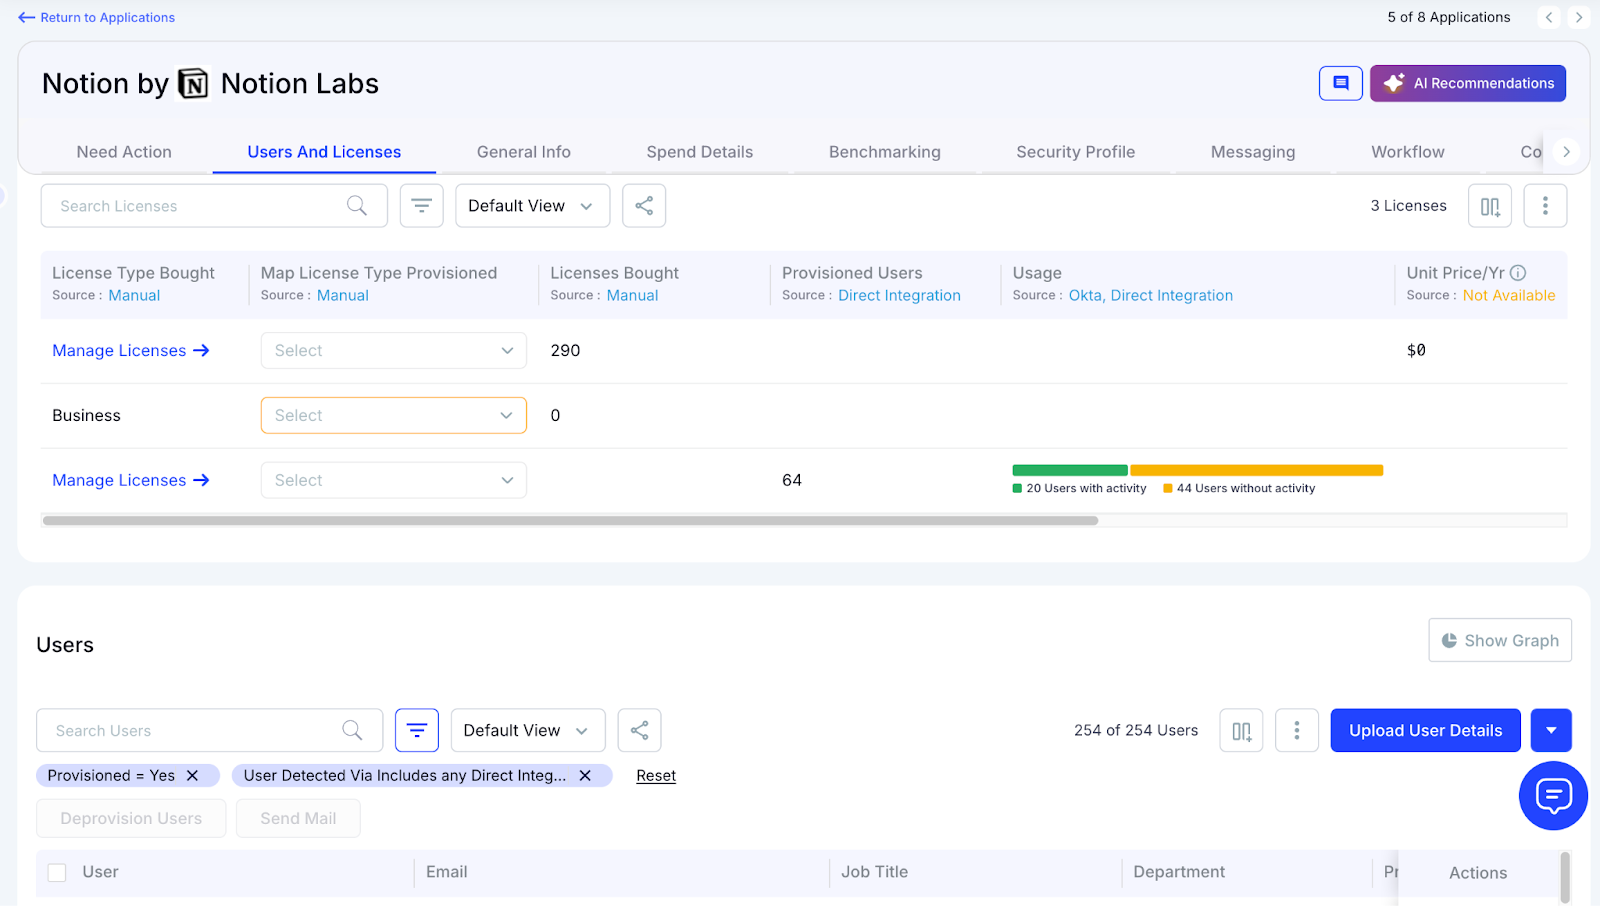Open Spend Details tab
The width and height of the screenshot is (1600, 906).
700,152
